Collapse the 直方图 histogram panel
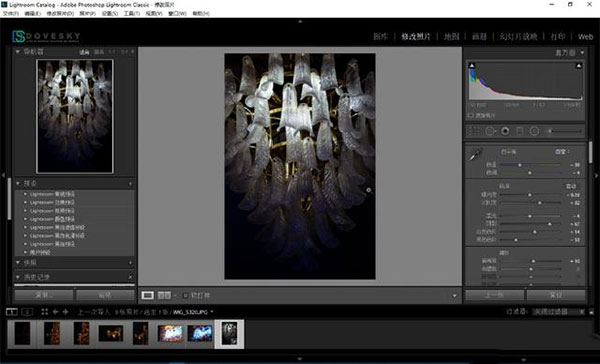Image resolution: width=600 pixels, height=364 pixels. click(x=582, y=53)
